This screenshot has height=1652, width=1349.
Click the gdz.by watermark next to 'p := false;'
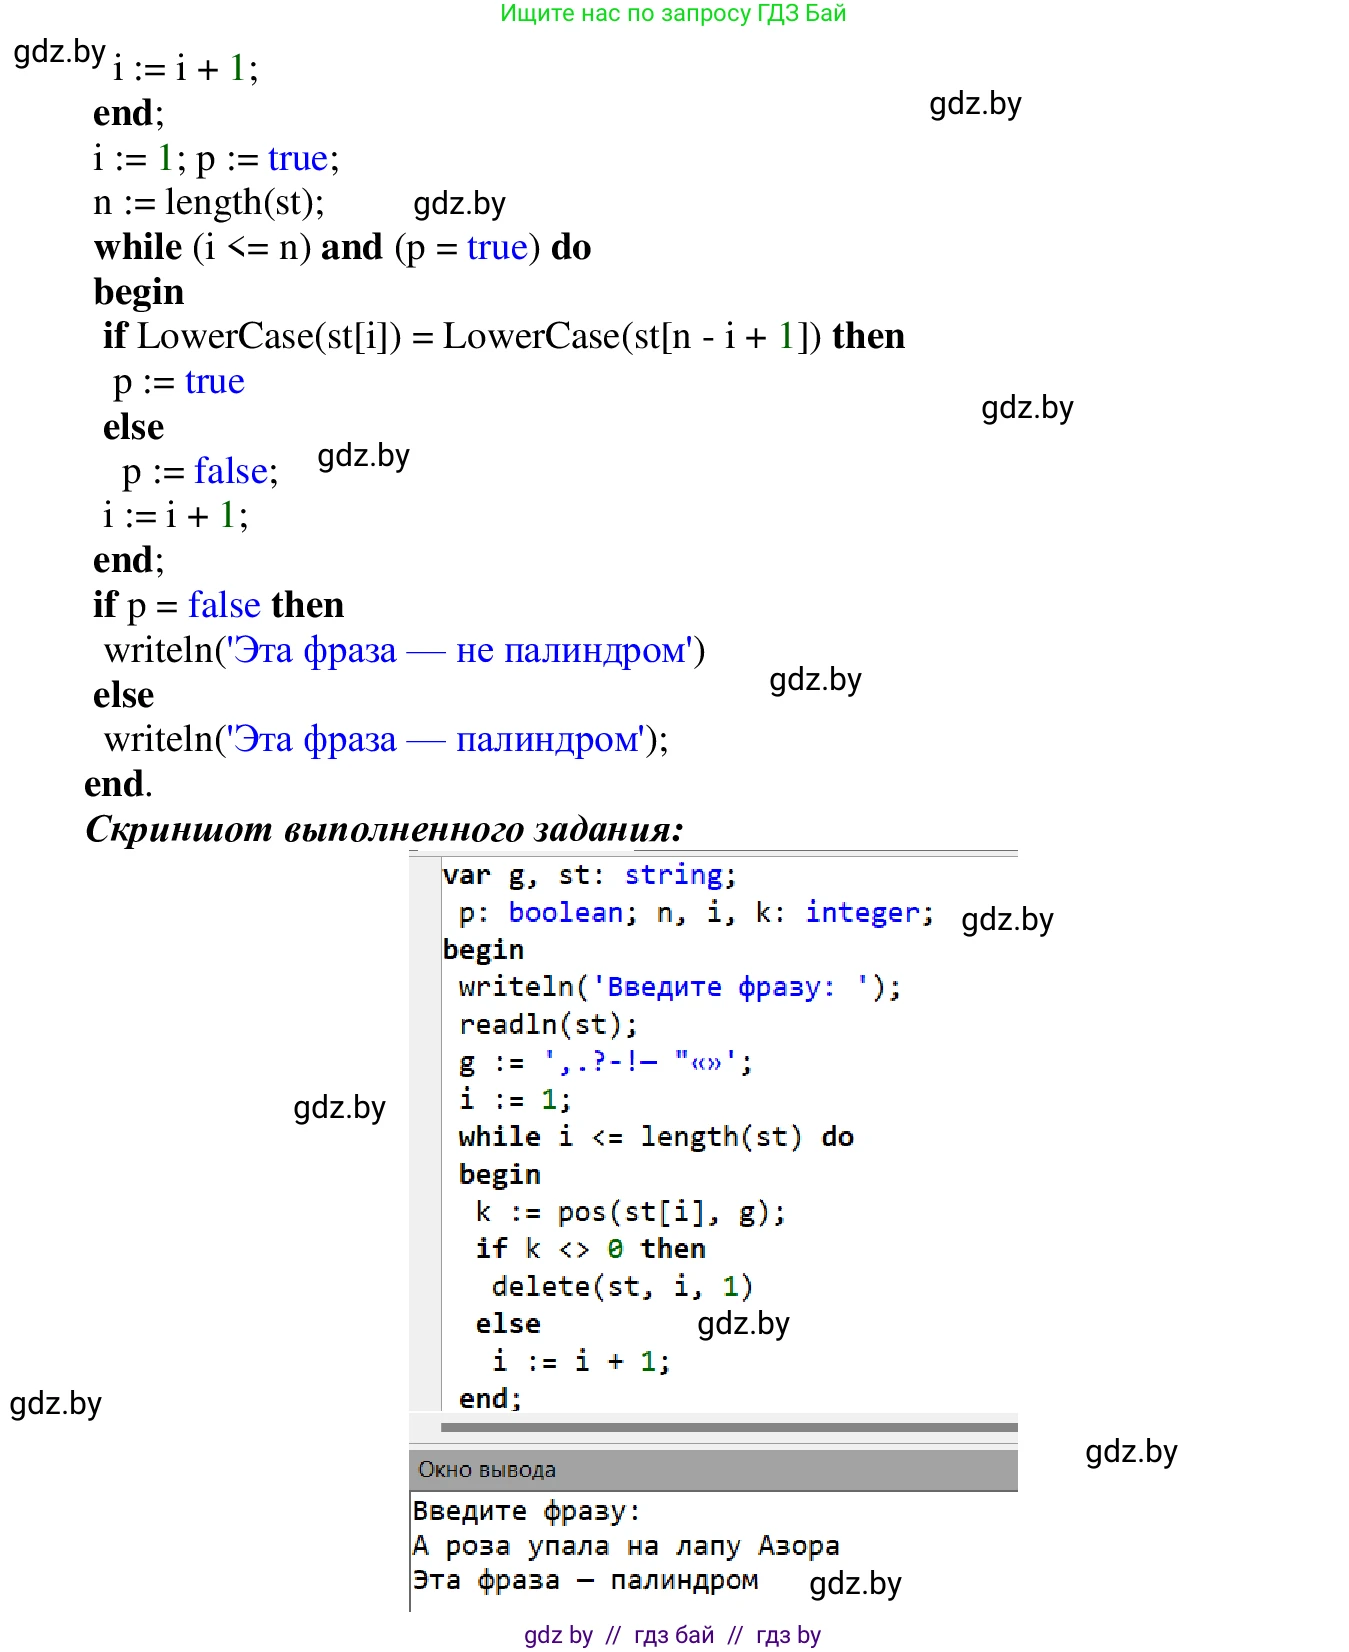pos(363,456)
